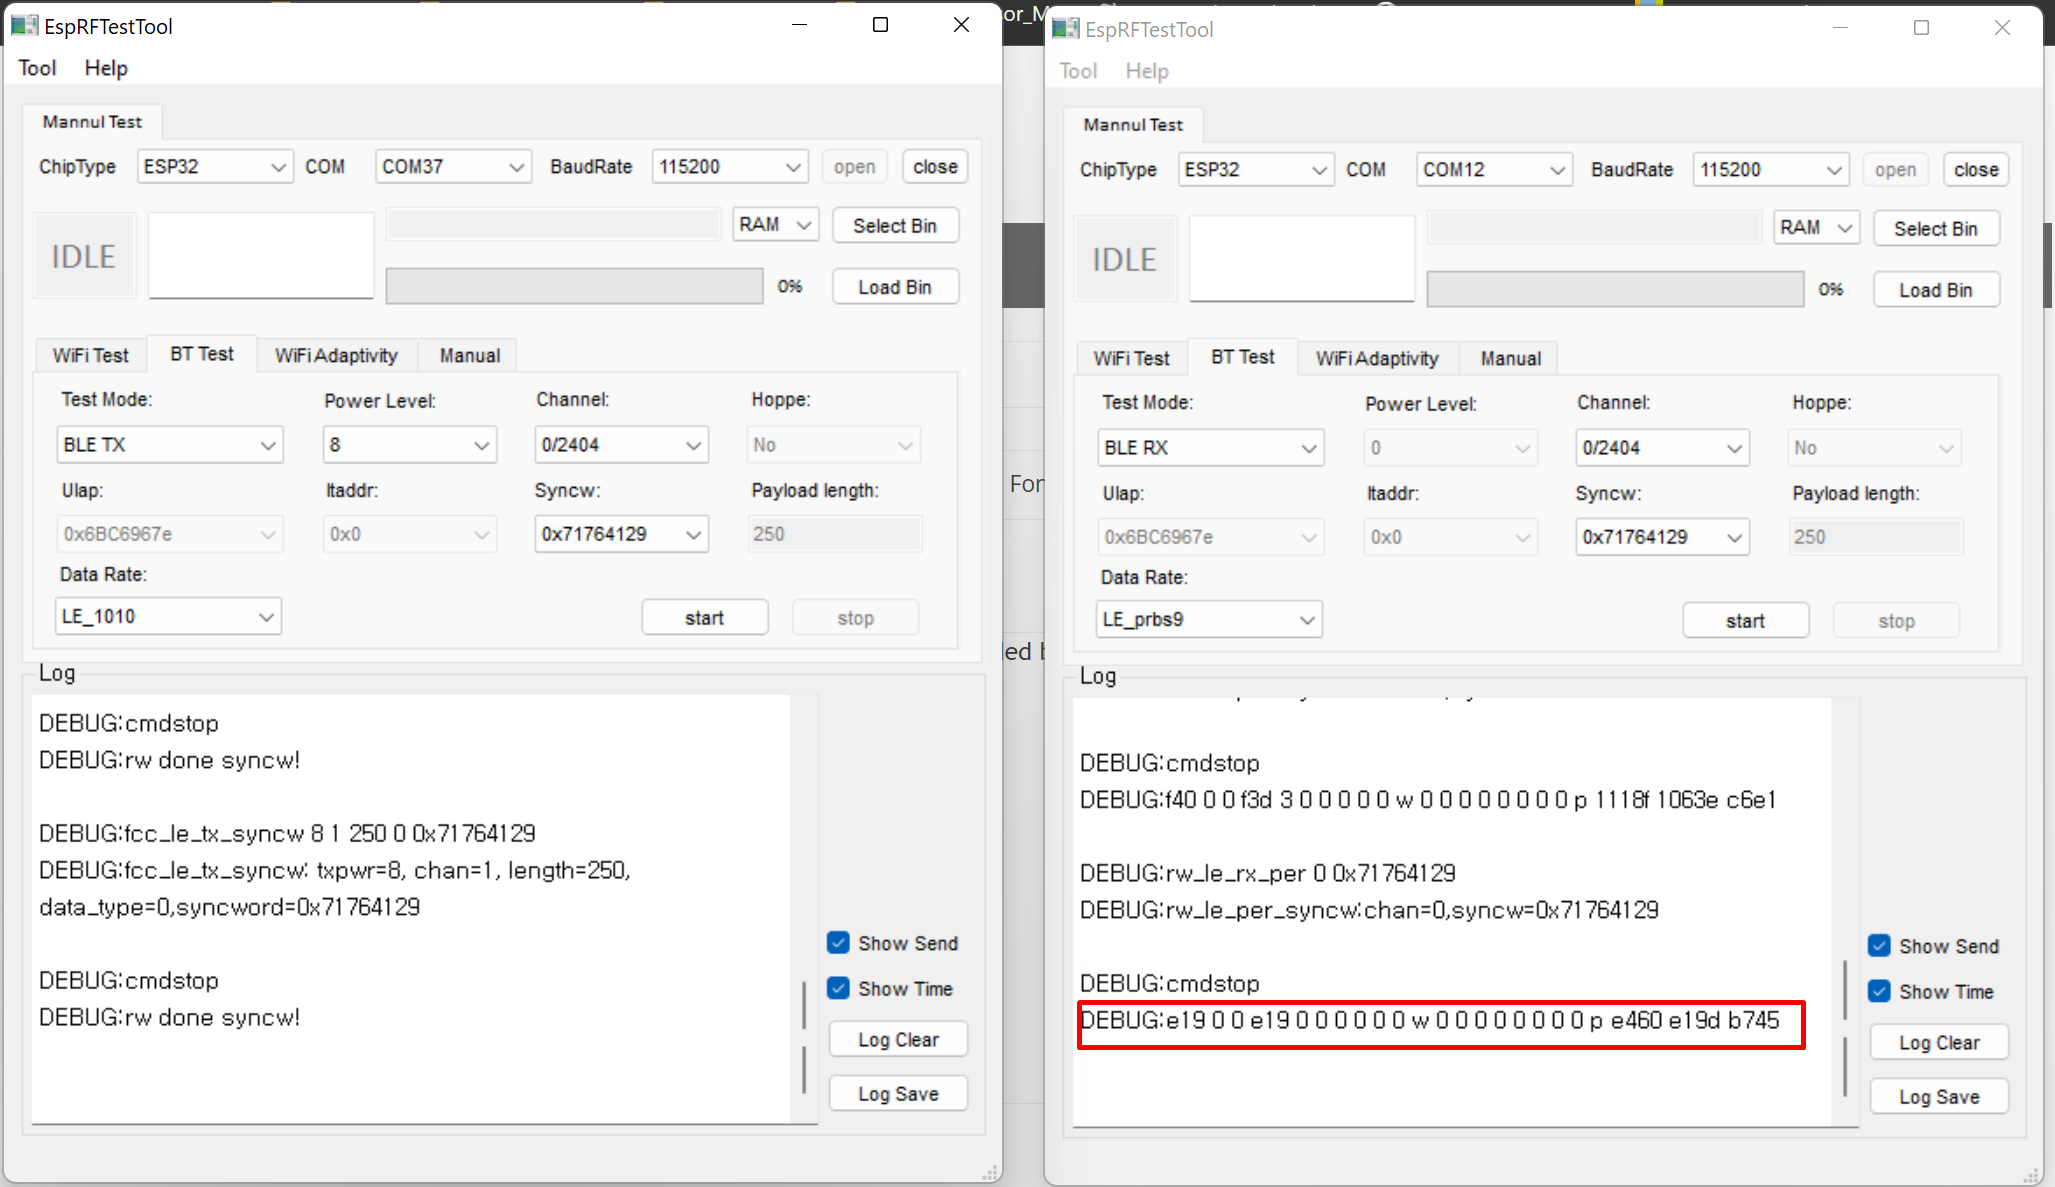The height and width of the screenshot is (1187, 2055).
Task: Toggle Show Time checkbox in left window
Action: click(838, 988)
